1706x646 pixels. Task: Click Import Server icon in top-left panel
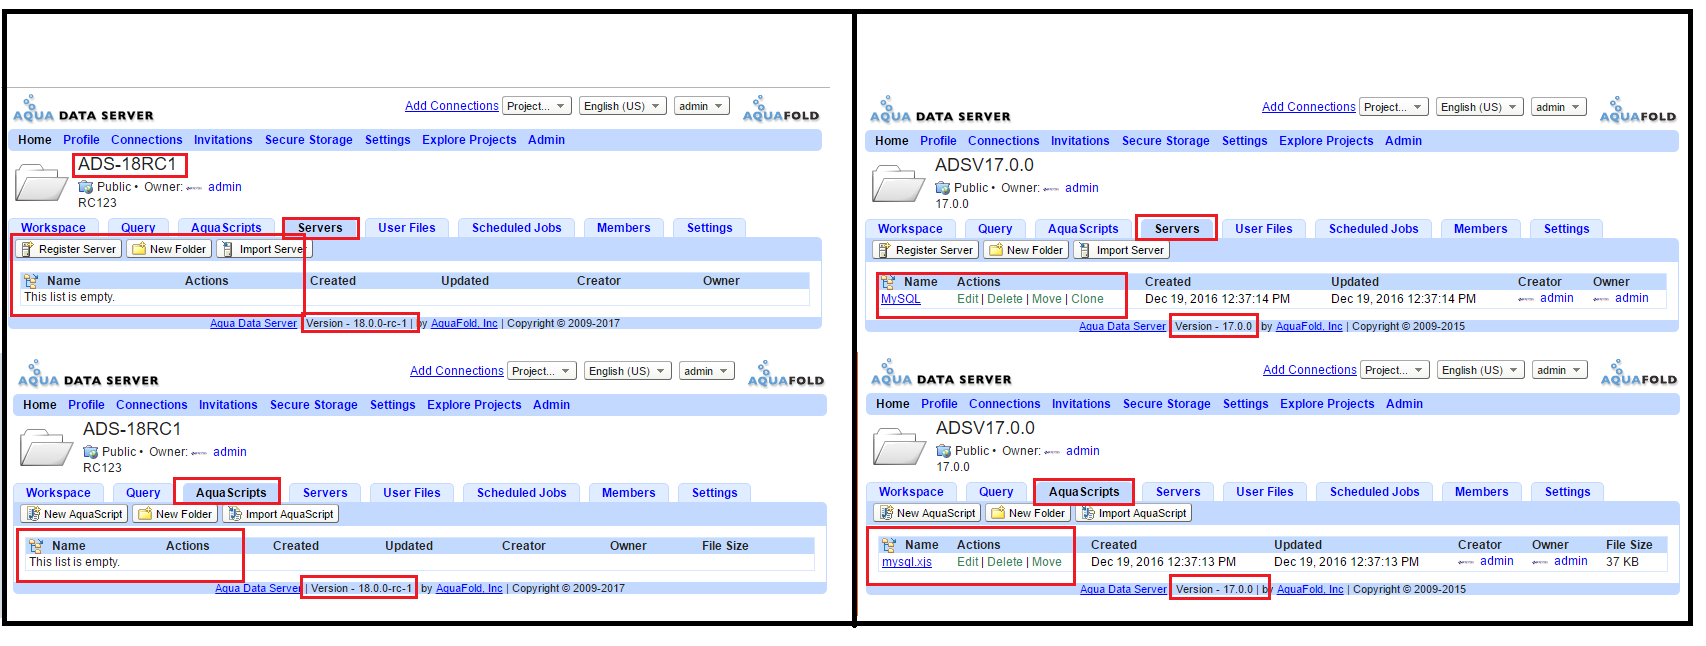[227, 249]
